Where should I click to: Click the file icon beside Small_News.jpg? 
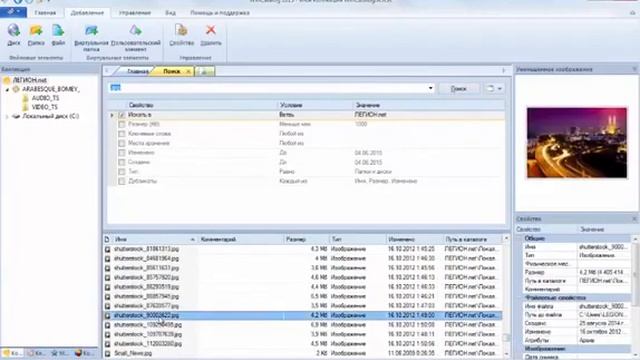[107, 353]
